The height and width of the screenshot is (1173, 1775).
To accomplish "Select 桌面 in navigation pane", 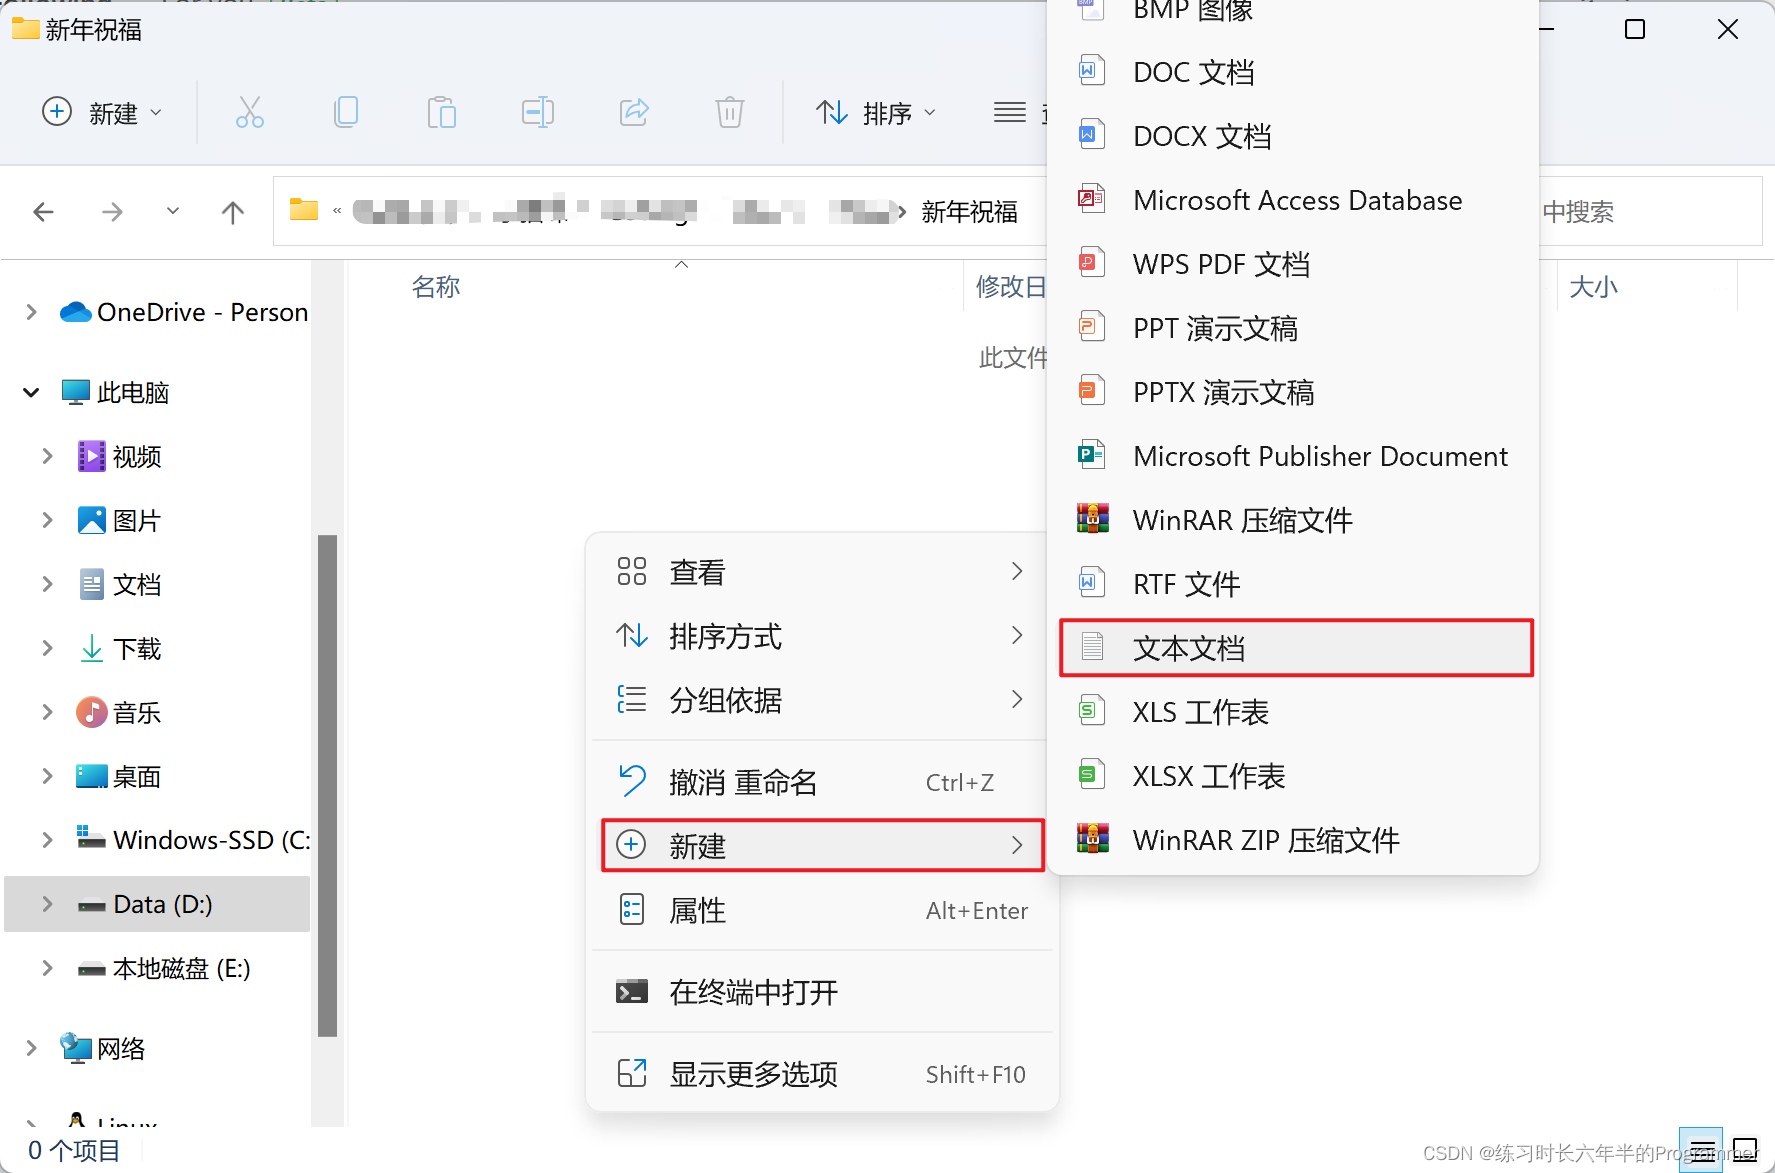I will pos(137,776).
